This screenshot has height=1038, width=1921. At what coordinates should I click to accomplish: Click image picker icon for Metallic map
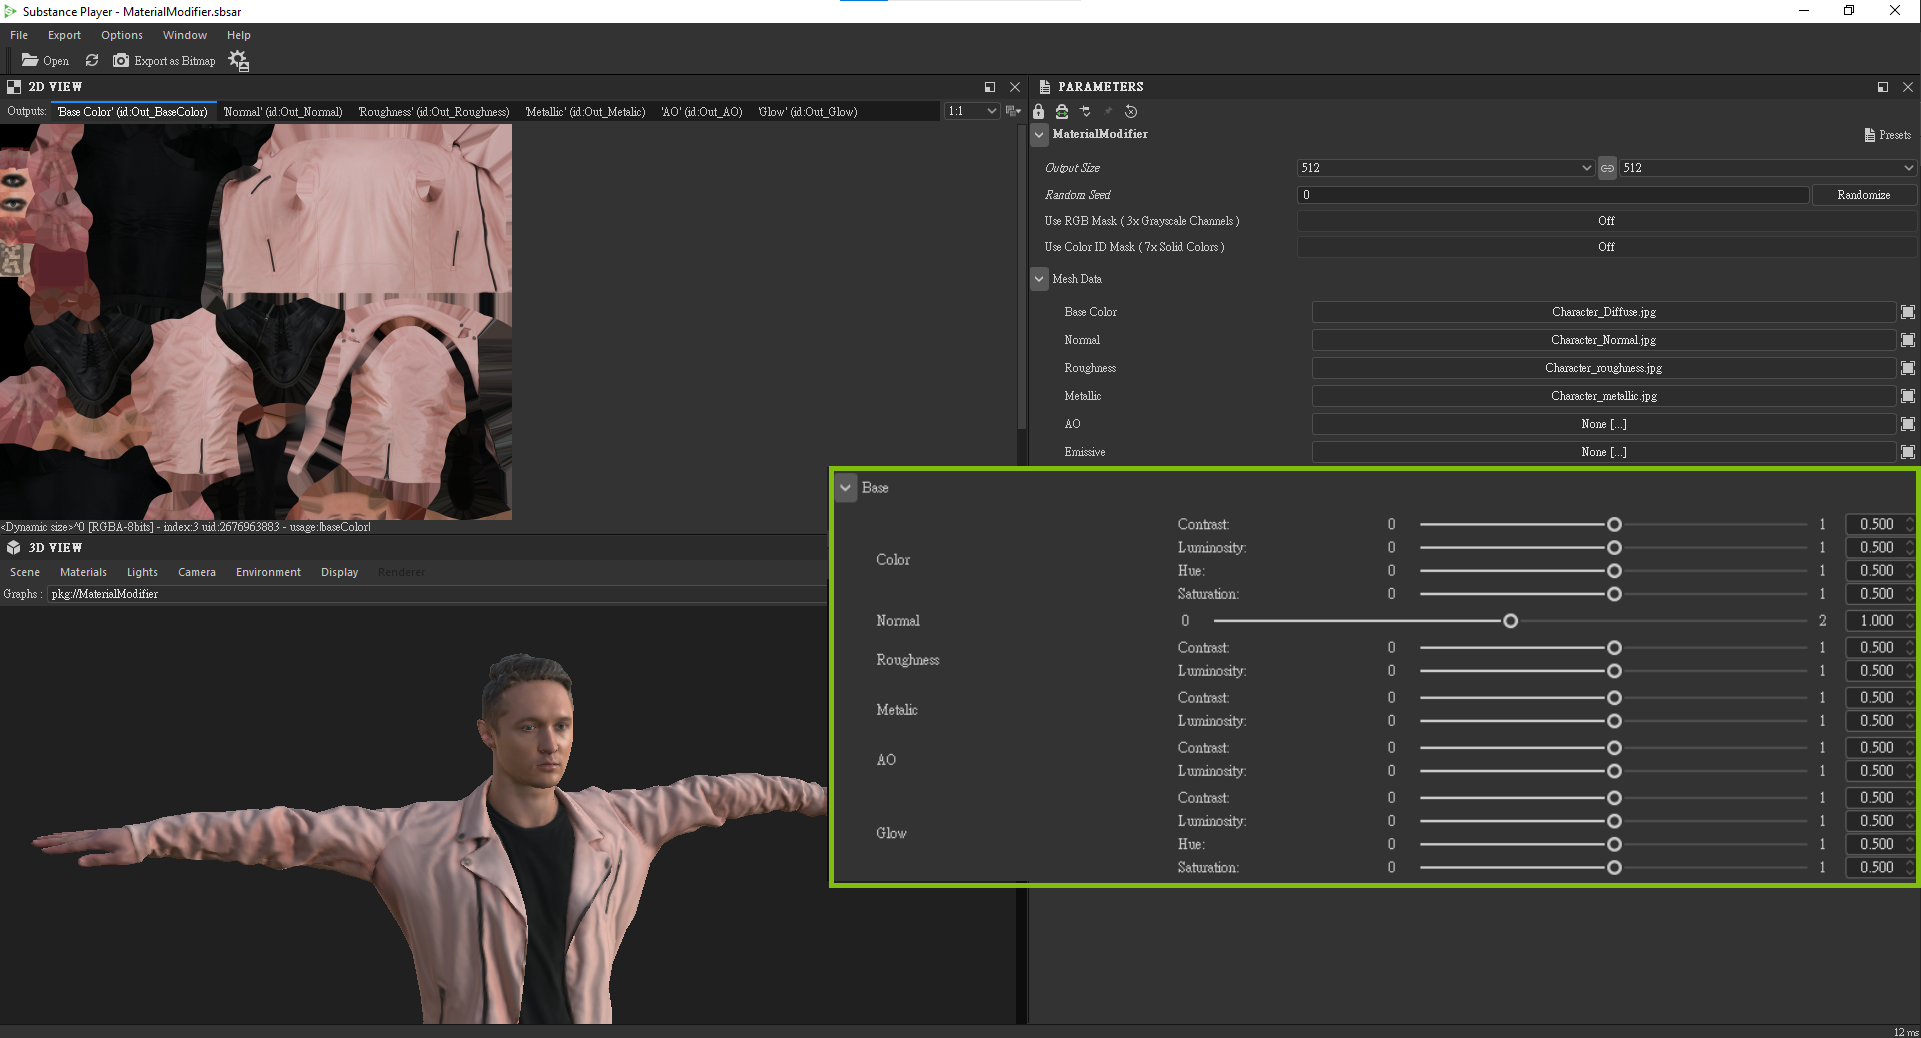click(1908, 396)
